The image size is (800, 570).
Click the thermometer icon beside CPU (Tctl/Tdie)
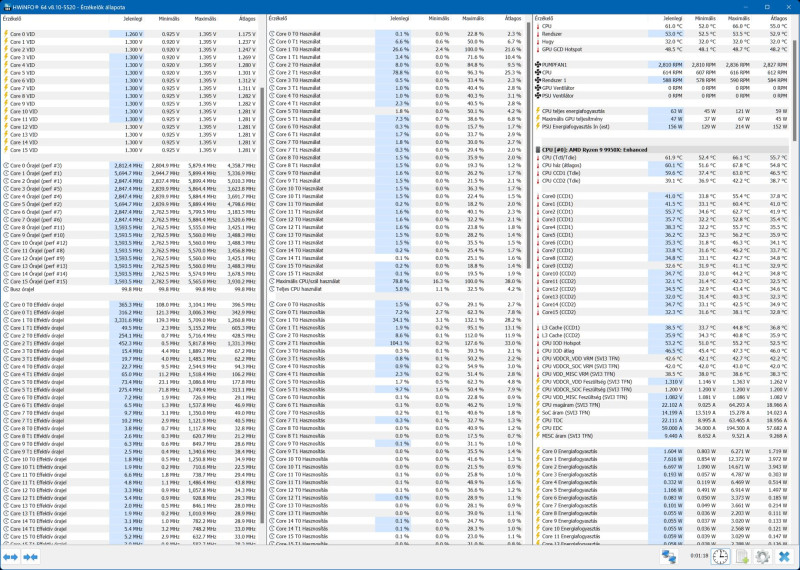tap(538, 158)
